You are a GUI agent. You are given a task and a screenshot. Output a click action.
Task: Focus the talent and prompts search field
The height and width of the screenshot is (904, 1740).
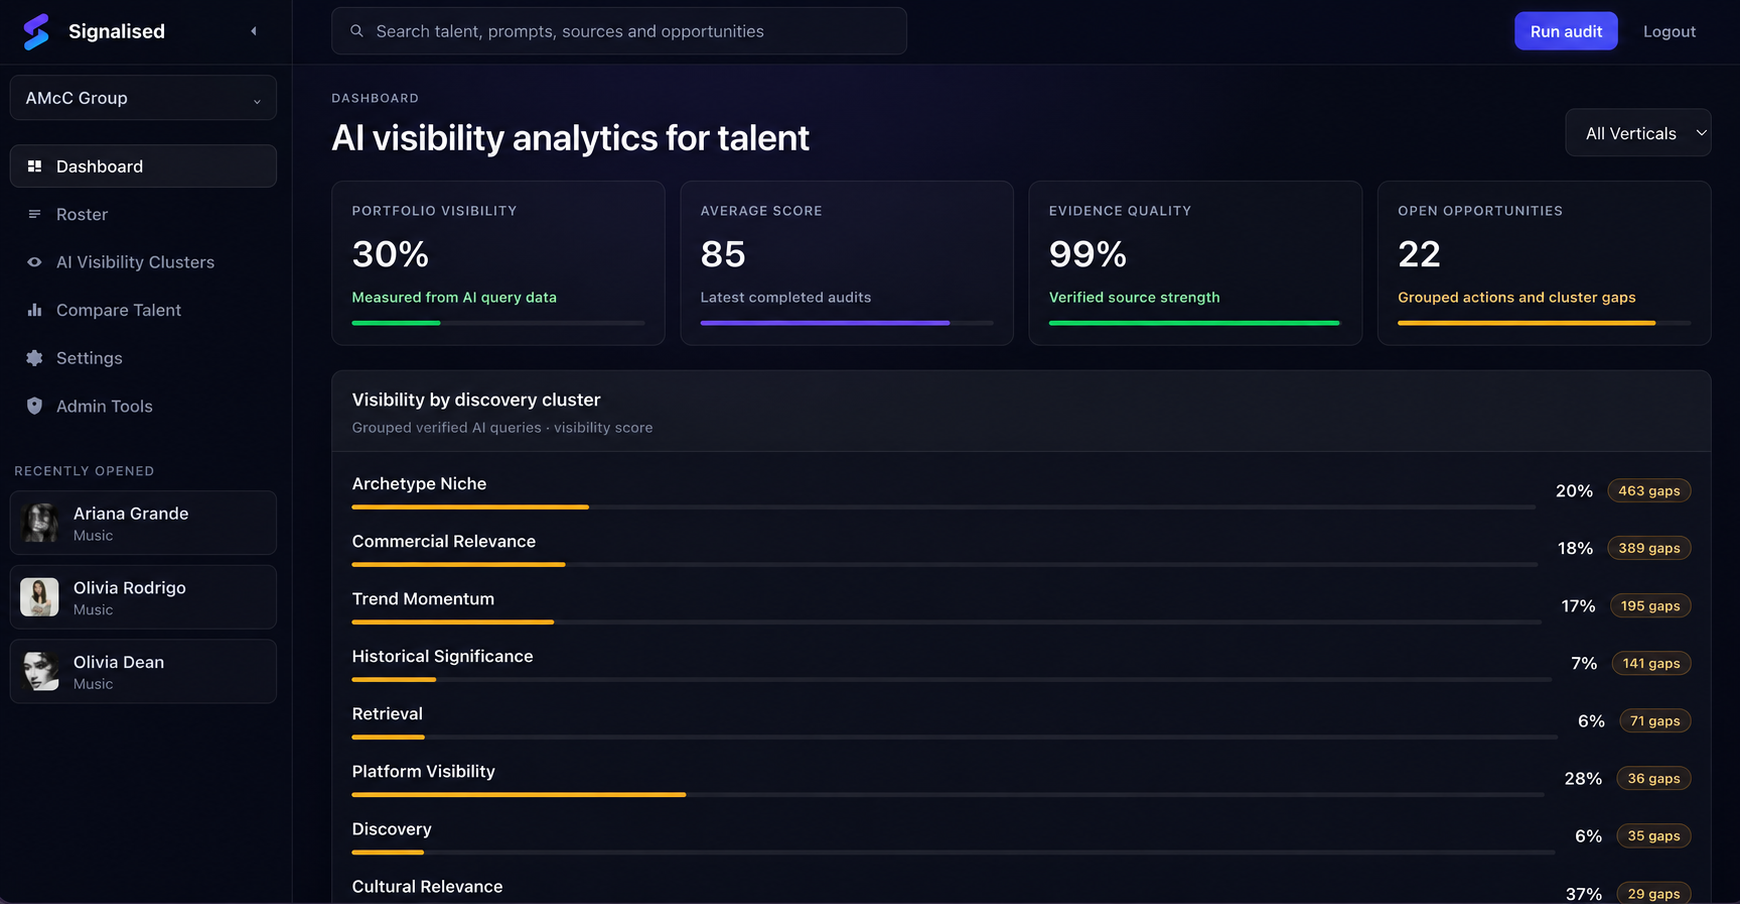click(619, 31)
